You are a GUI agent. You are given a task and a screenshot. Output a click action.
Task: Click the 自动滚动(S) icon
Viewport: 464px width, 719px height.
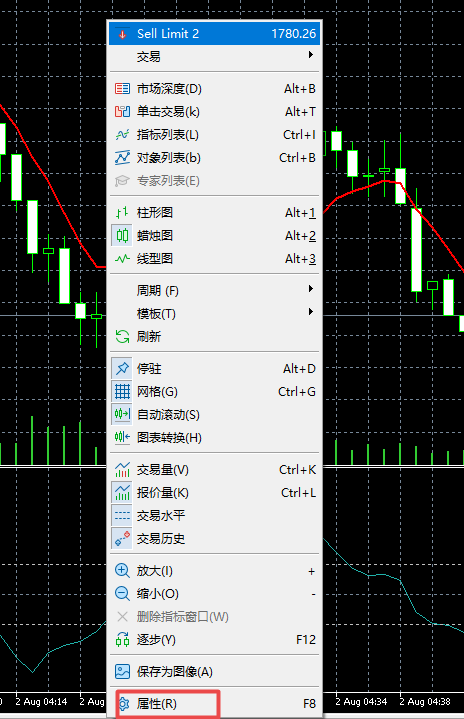[x=122, y=414]
